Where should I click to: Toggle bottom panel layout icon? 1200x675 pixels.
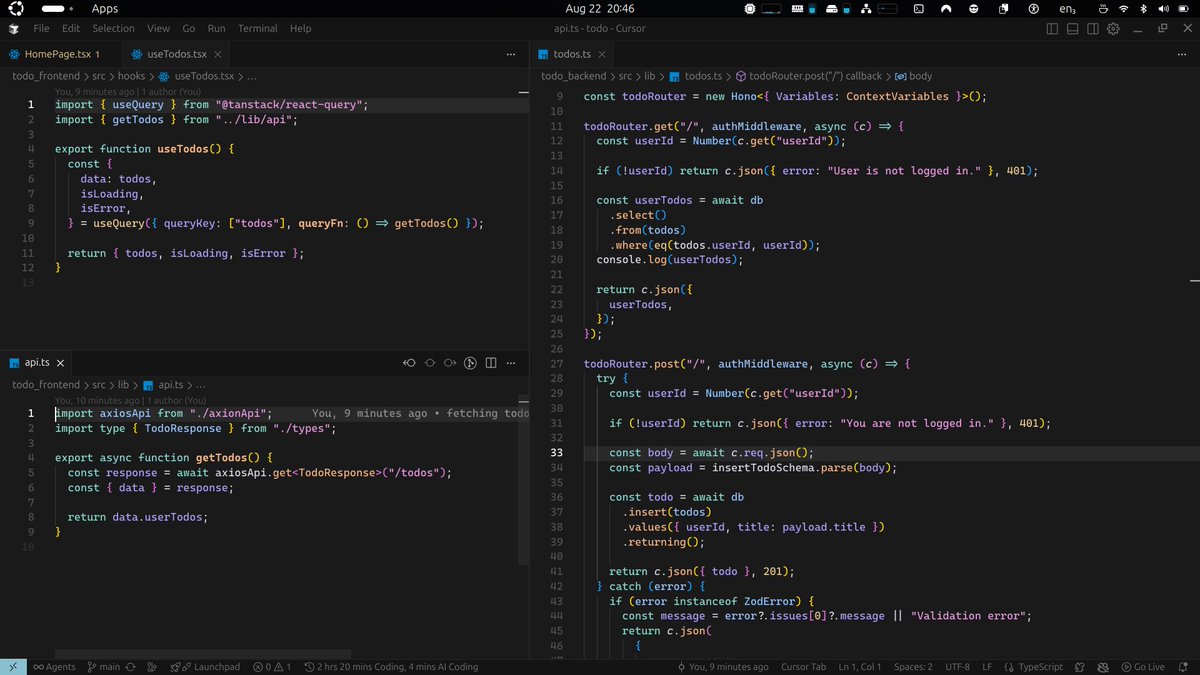1072,29
